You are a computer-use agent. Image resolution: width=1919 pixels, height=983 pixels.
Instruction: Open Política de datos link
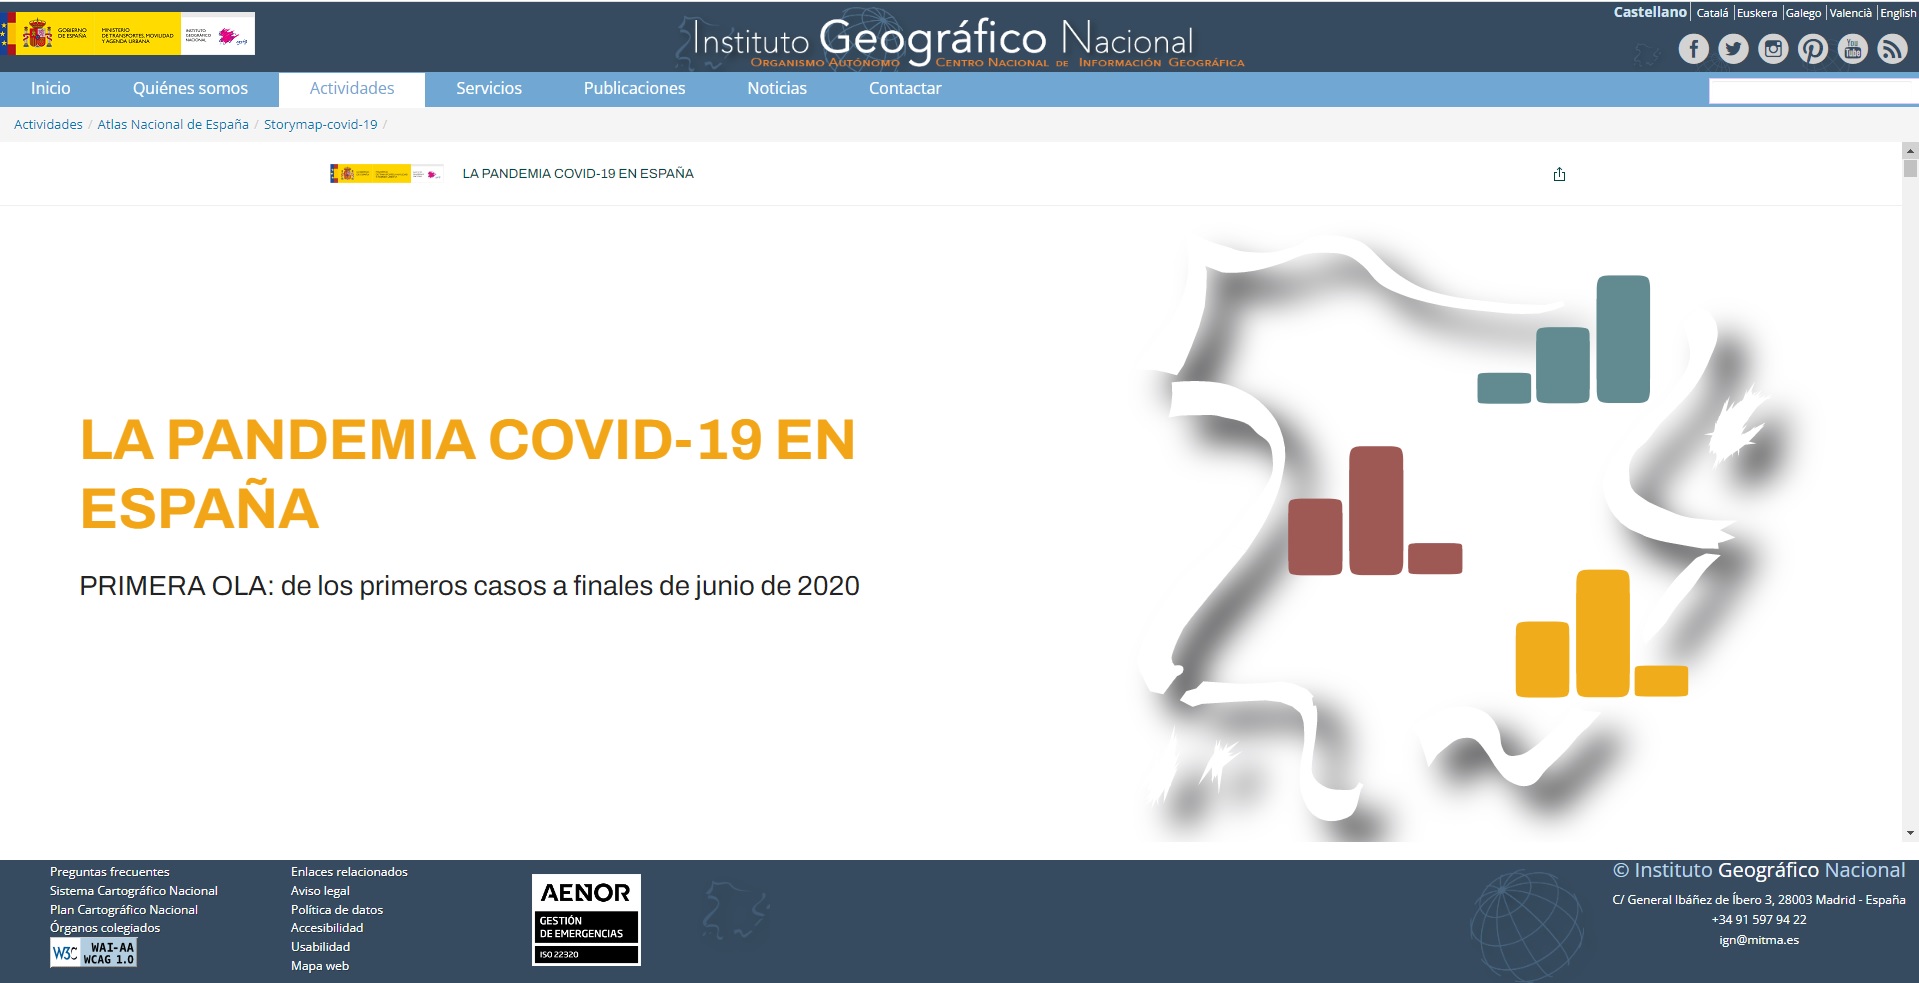(x=337, y=910)
